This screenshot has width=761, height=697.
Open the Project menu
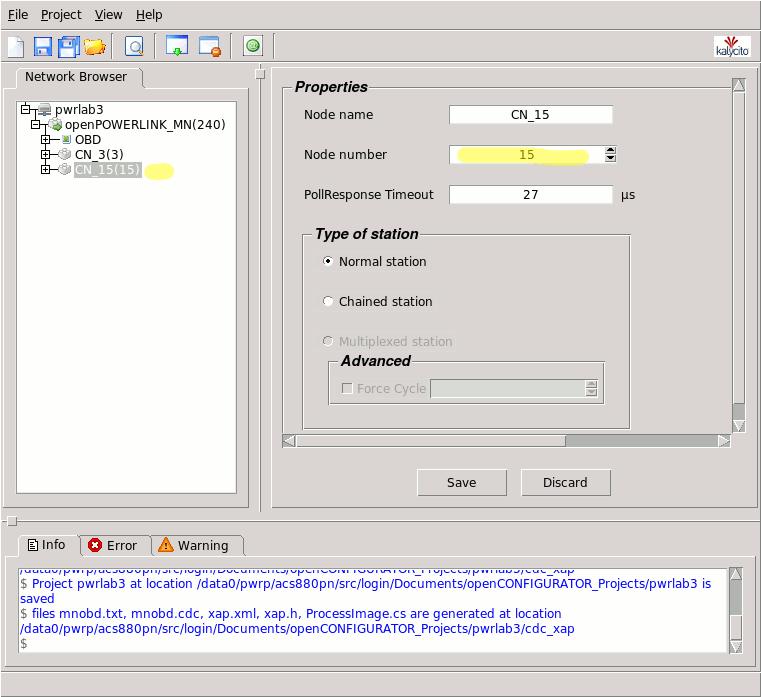pos(61,15)
